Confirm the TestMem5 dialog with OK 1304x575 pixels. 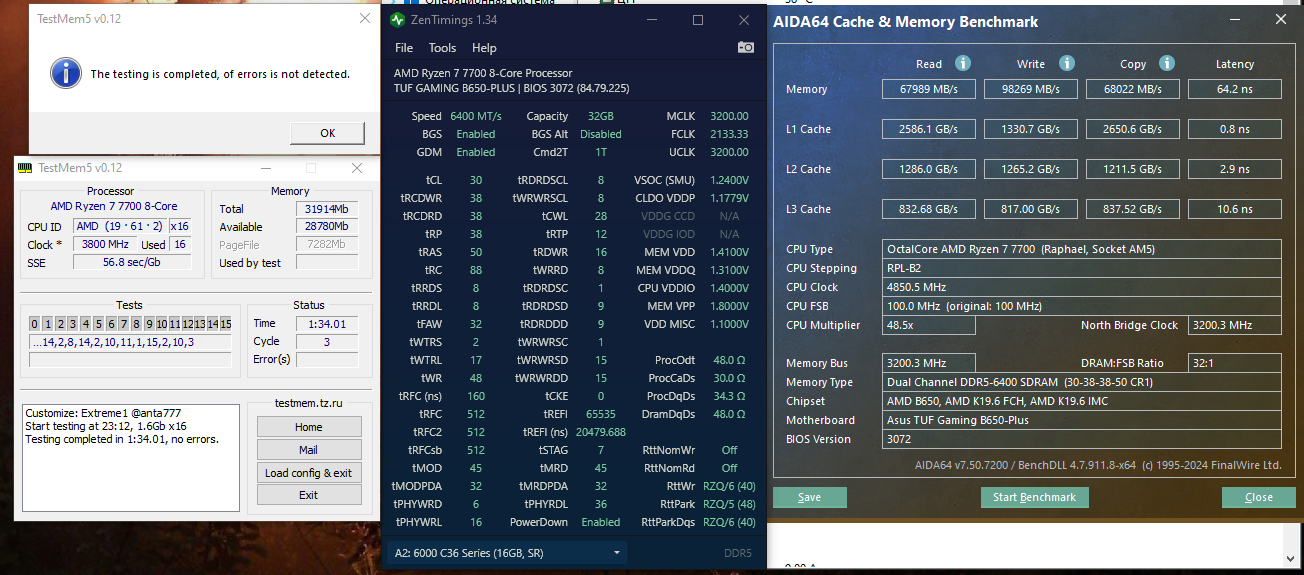[x=328, y=132]
